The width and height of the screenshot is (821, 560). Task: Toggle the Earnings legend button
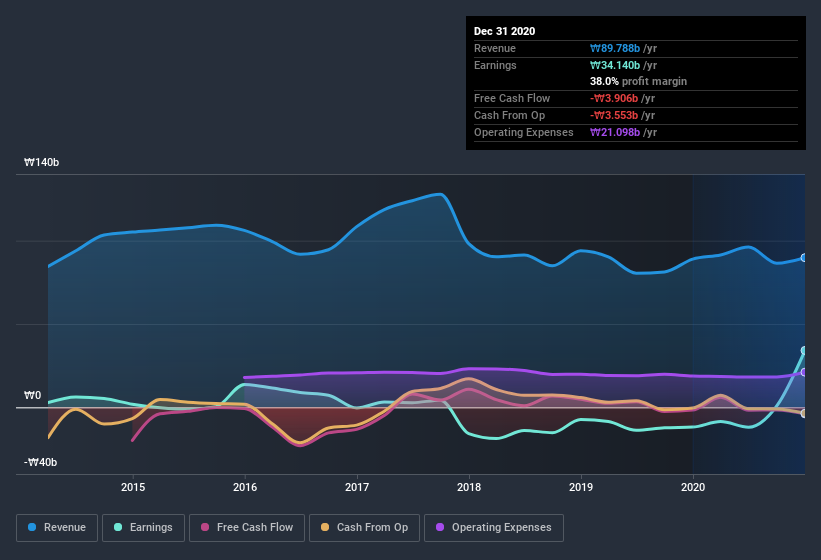click(143, 528)
